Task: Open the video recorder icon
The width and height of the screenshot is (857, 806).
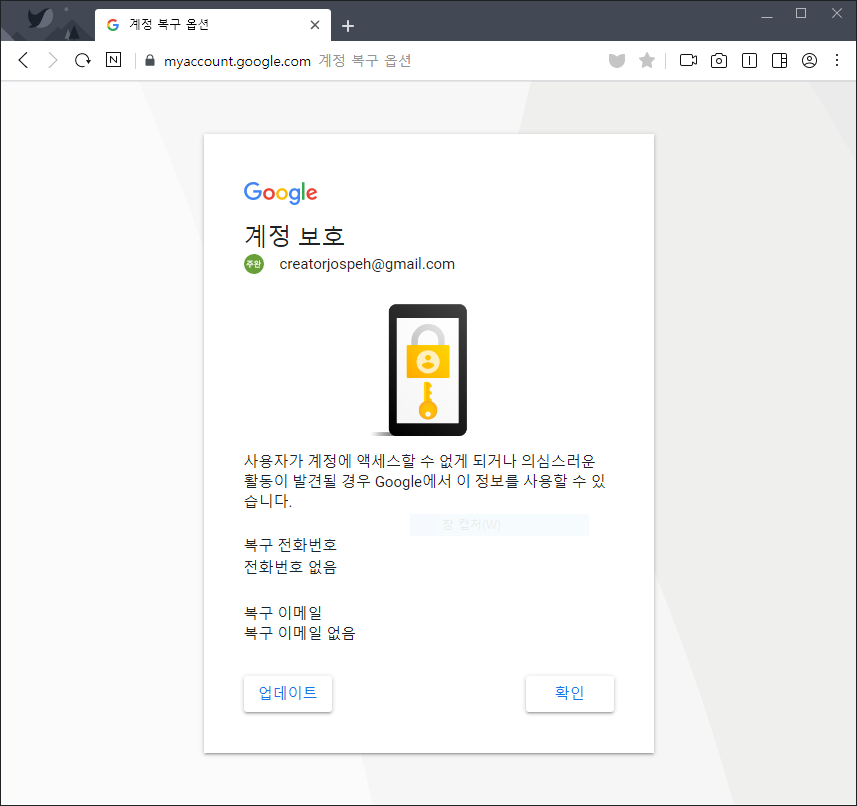Action: pos(688,60)
